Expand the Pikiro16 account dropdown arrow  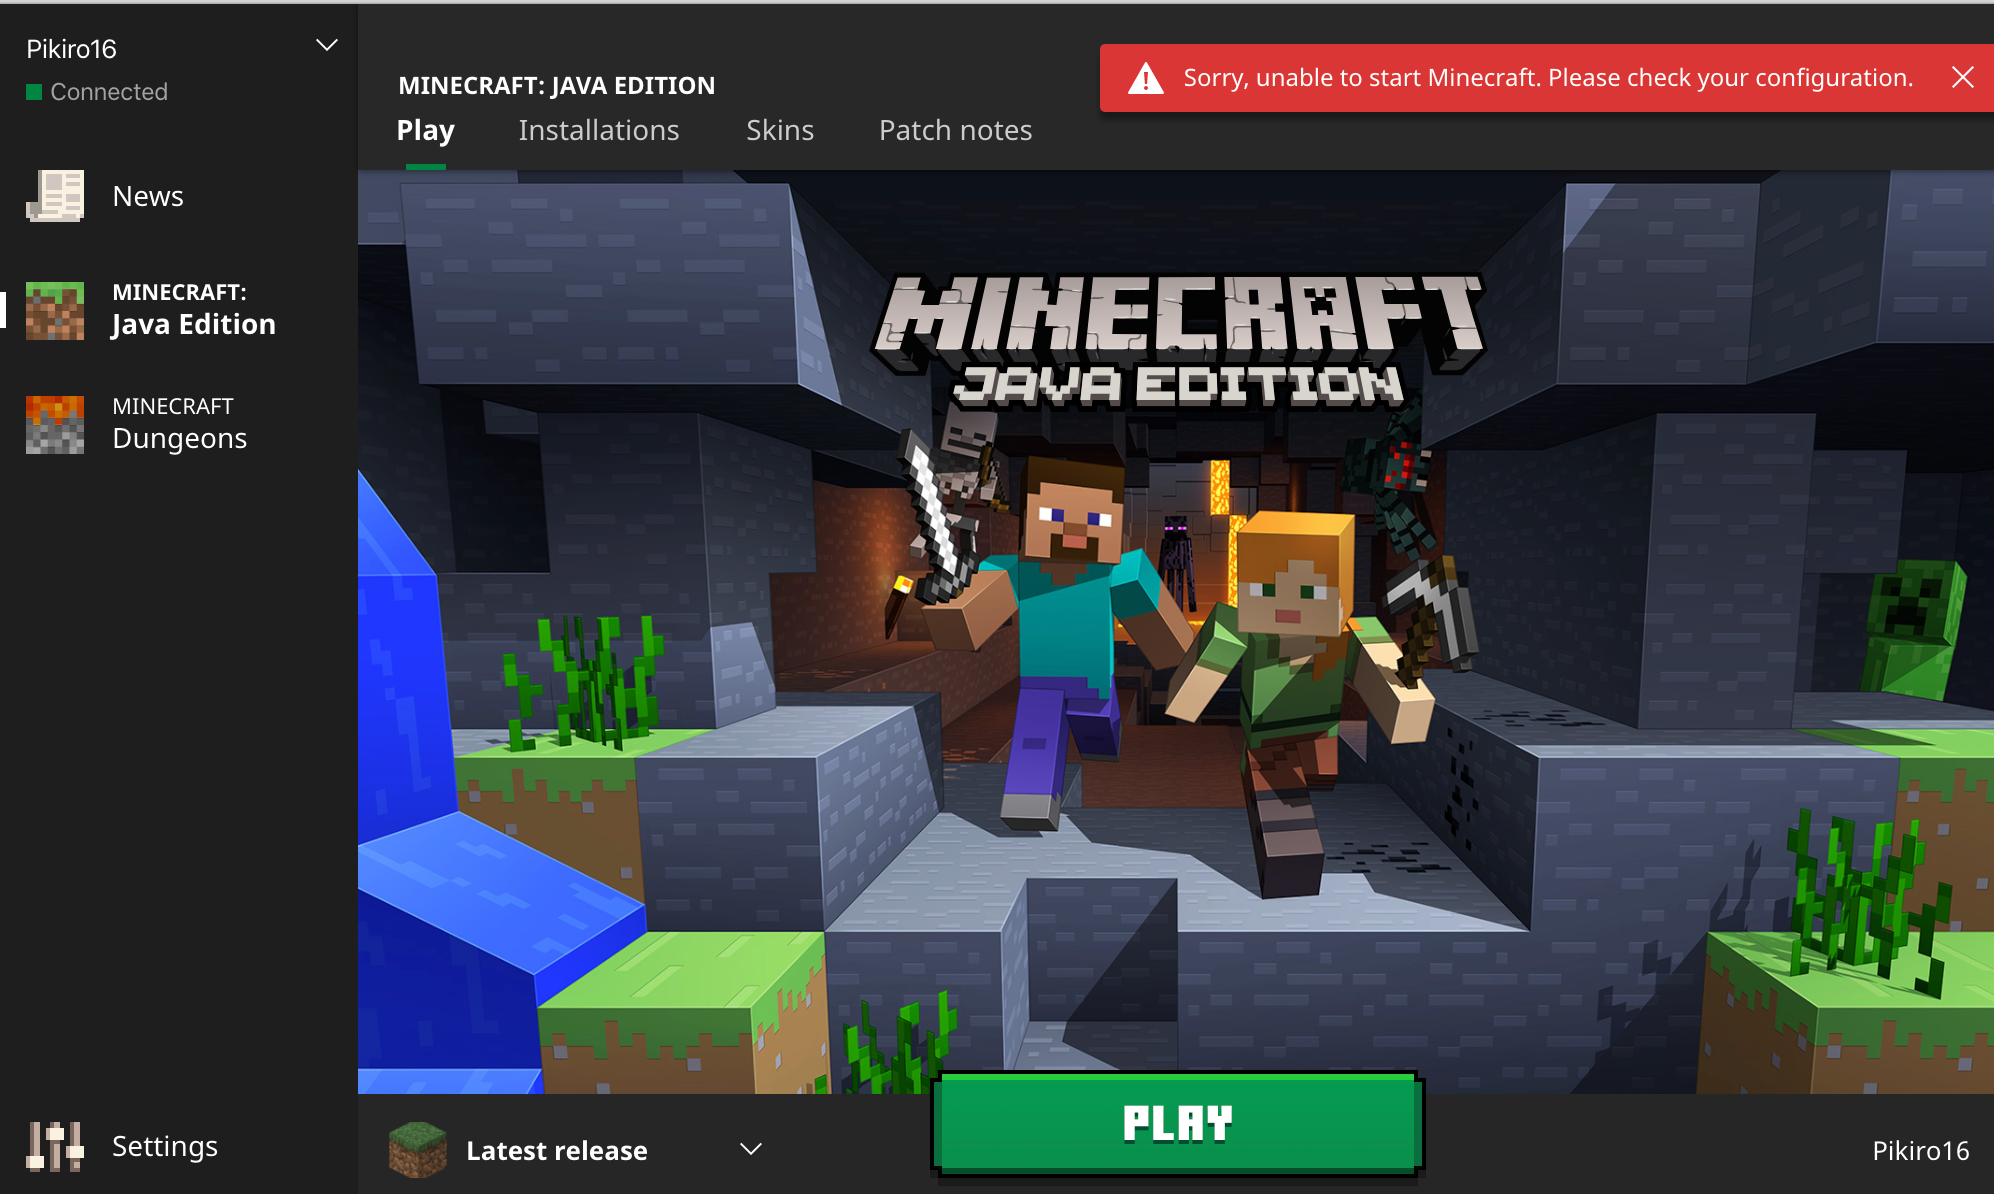click(x=326, y=45)
